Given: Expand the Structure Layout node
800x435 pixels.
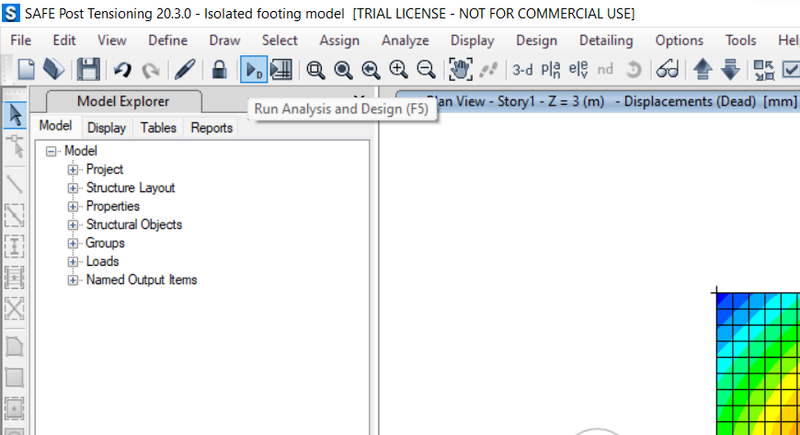Looking at the screenshot, I should pos(73,188).
